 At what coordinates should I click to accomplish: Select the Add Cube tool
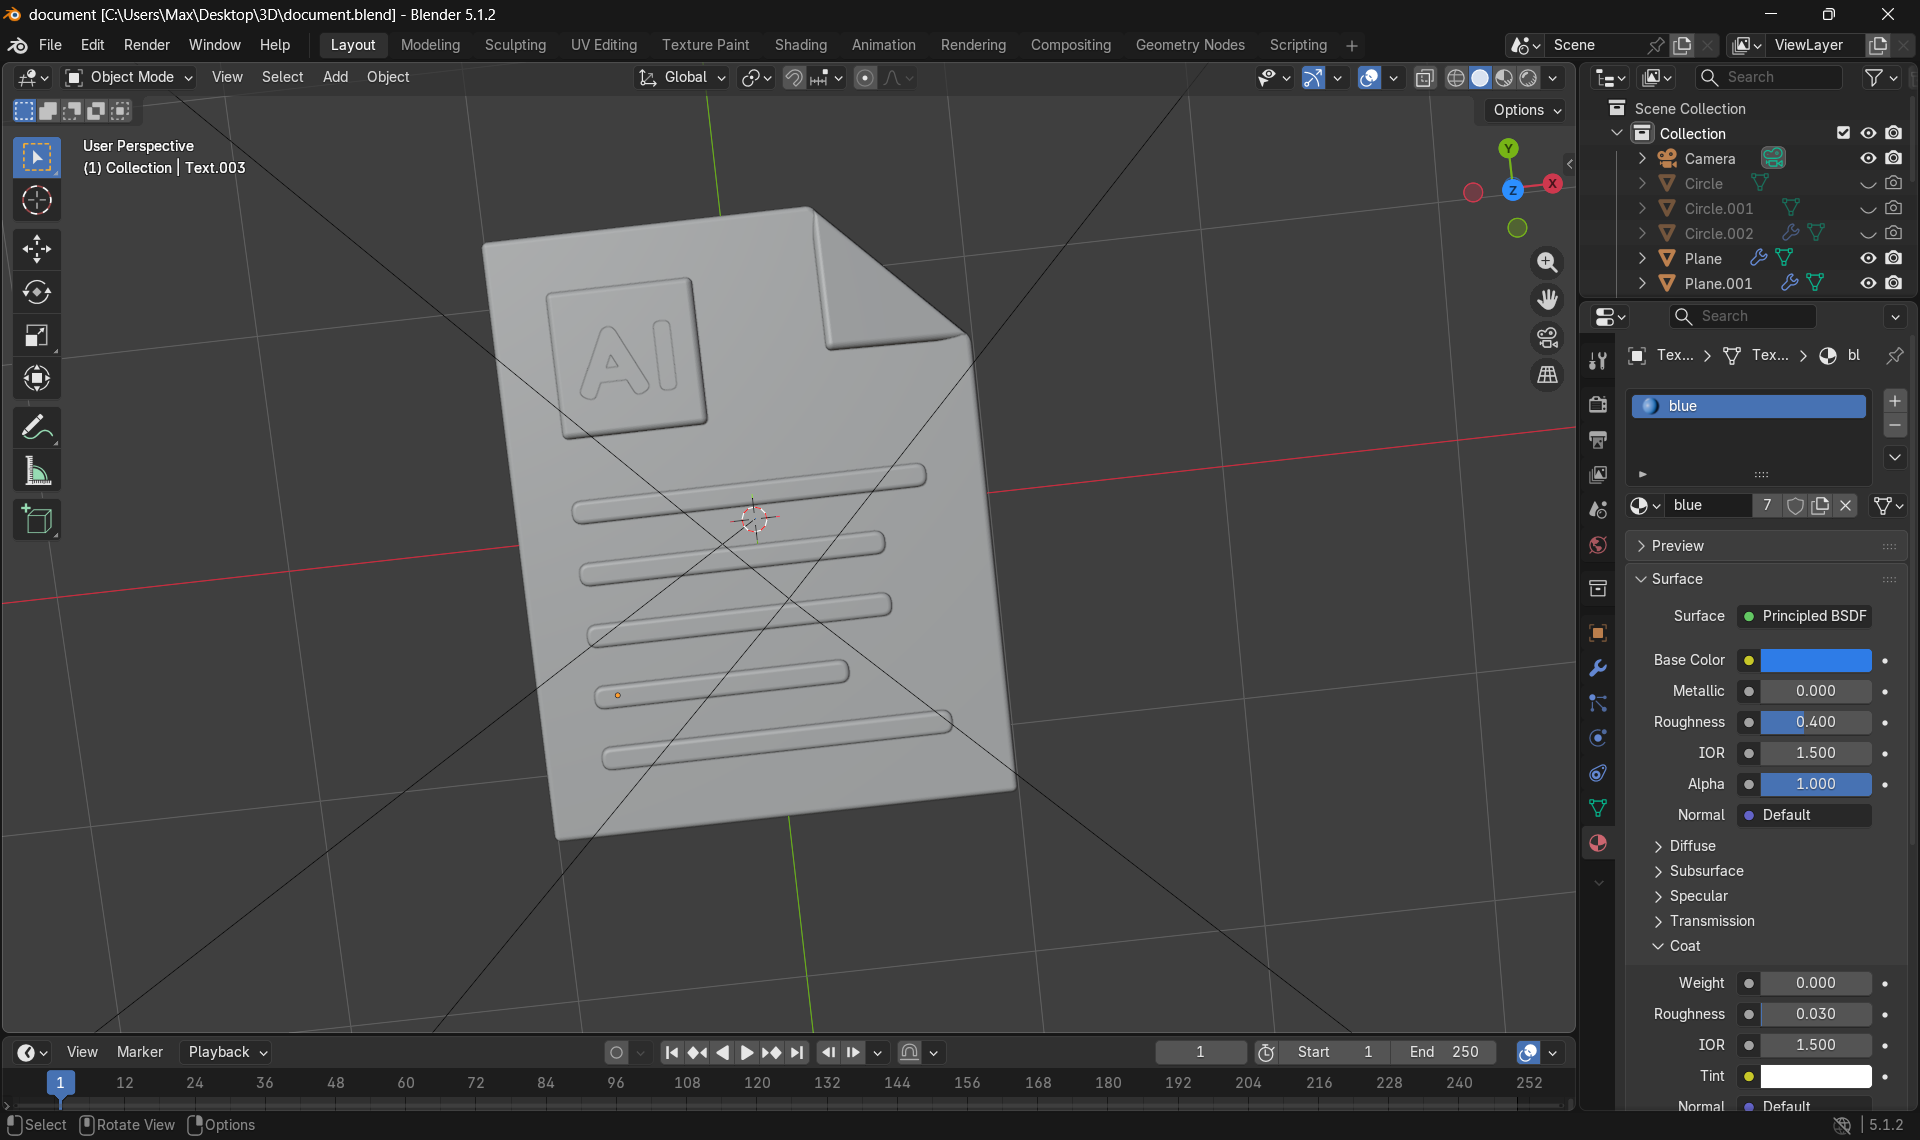click(37, 520)
